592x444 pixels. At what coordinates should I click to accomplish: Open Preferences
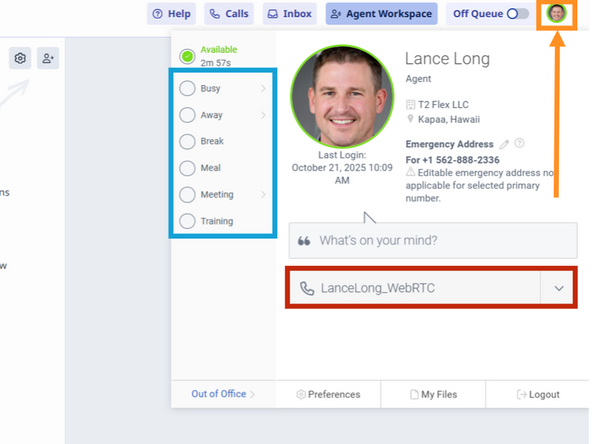pos(328,395)
